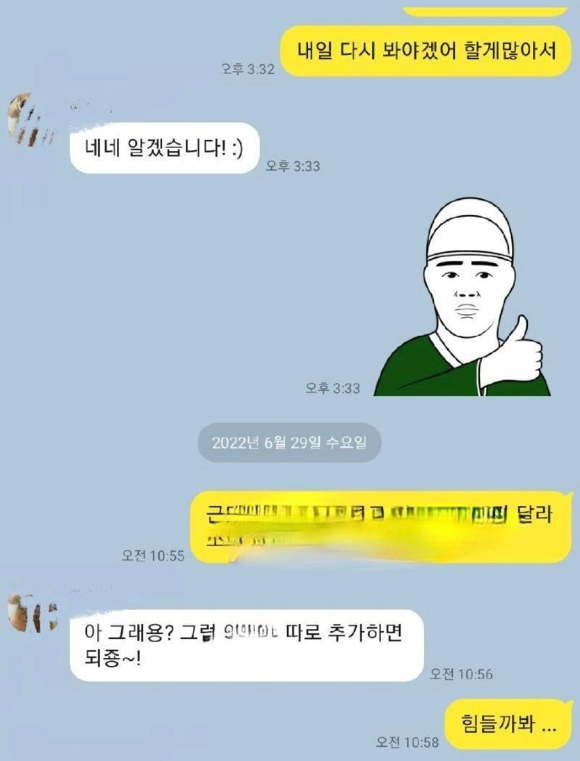Open the profile picture beside 네네 알겠습니다 message
Screen dimensions: 580x761
(30, 119)
